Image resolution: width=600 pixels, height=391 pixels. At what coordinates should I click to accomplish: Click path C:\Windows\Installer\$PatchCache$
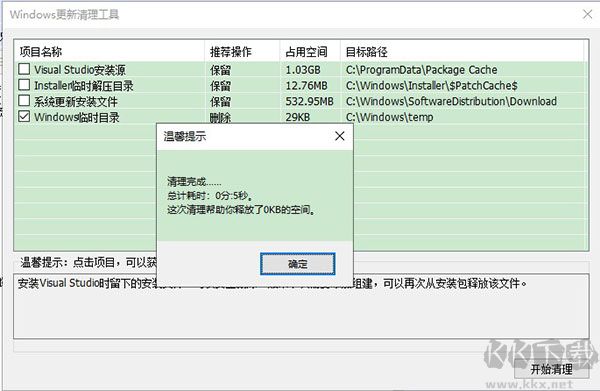pyautogui.click(x=432, y=86)
